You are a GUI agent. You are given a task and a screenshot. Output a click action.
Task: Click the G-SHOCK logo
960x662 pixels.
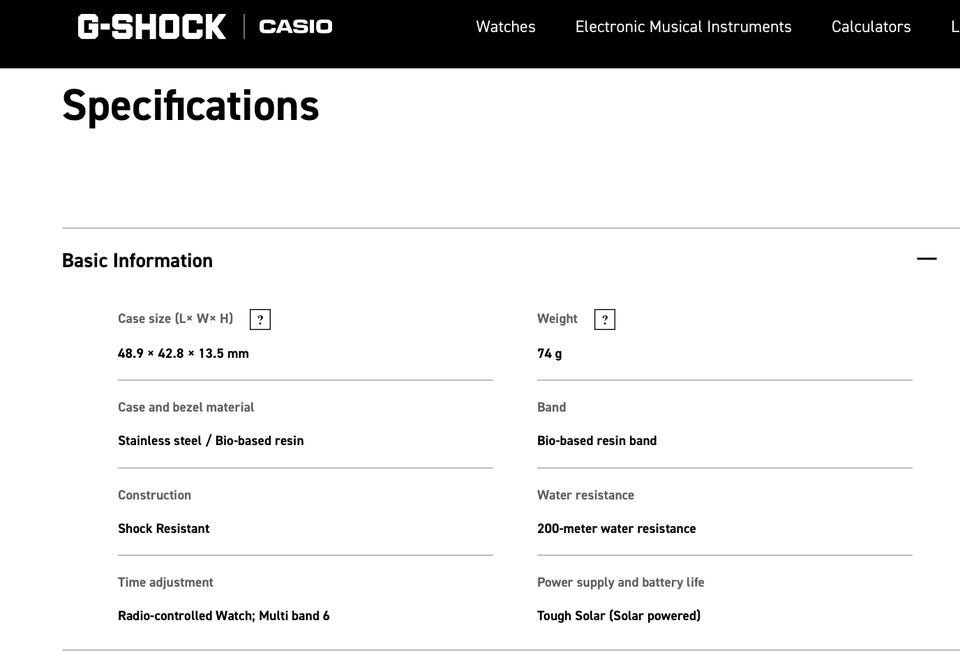[152, 27]
